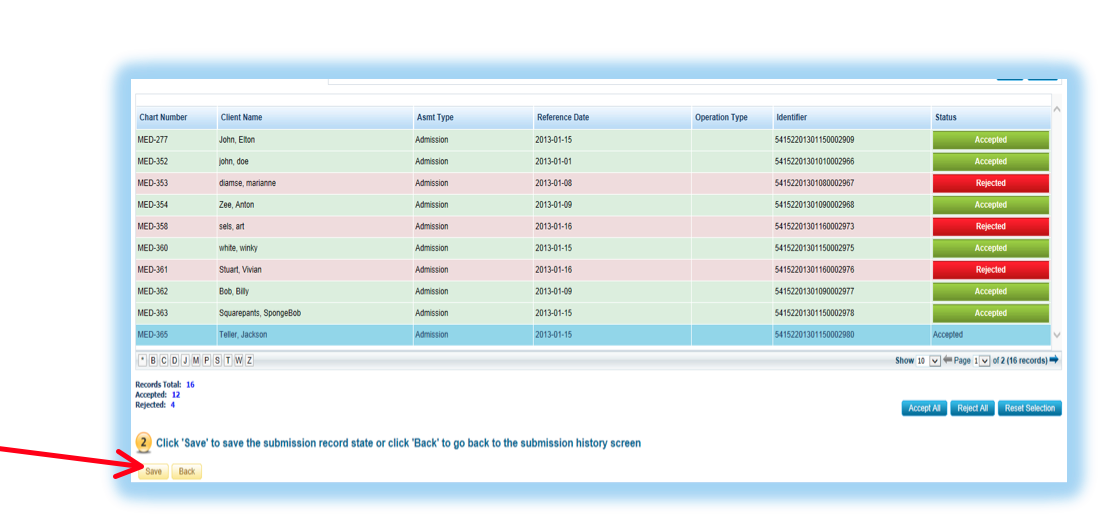1108x520 pixels.
Task: Click the Reset Selection button
Action: point(1029,408)
